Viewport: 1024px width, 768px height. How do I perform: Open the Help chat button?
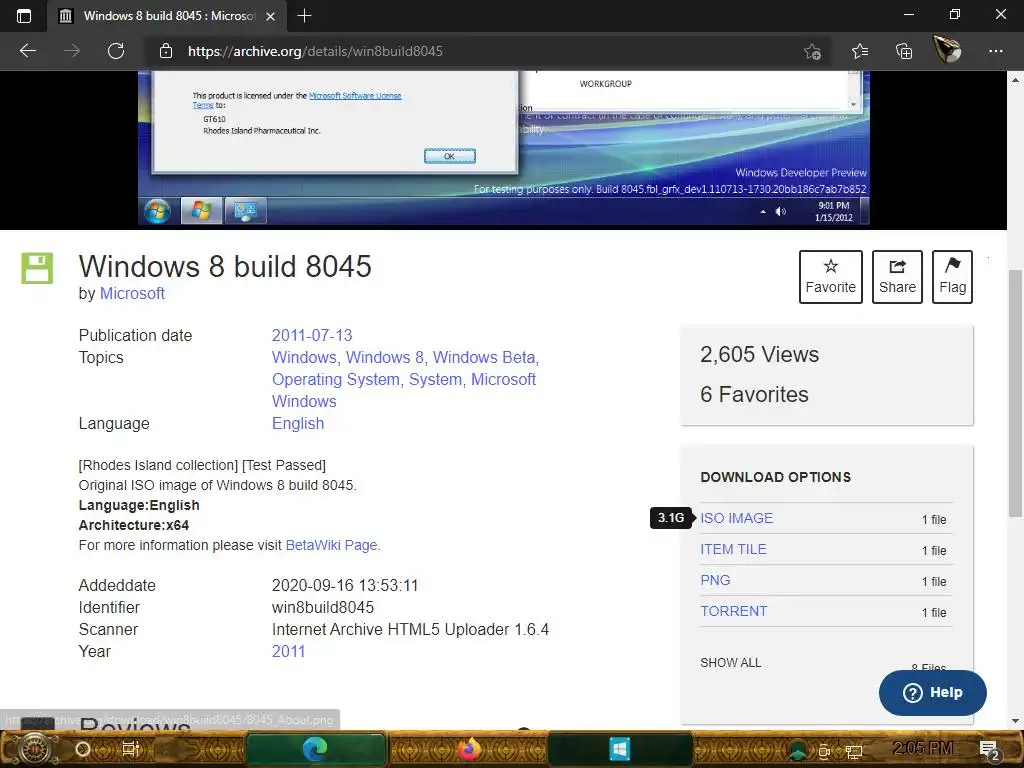coord(933,692)
